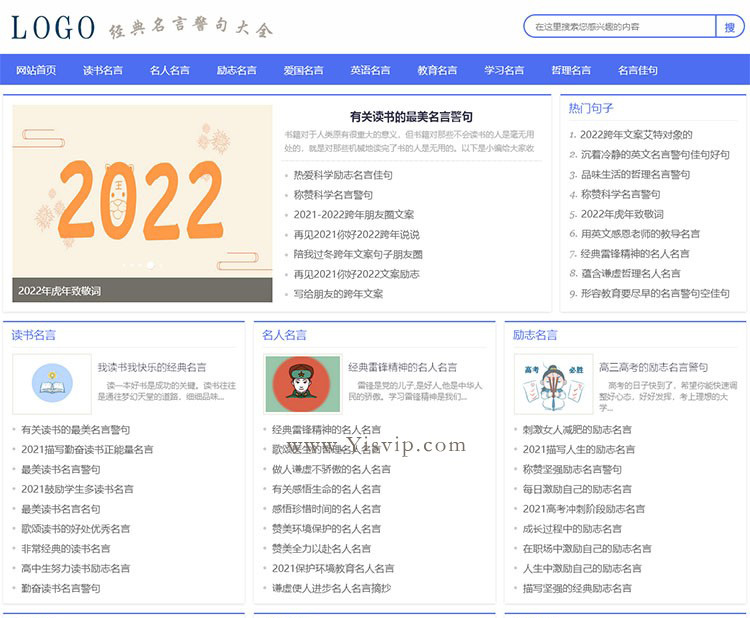The image size is (750, 618).
Task: Open 再见2021你好2022跨年说说 link
Action: (356, 234)
